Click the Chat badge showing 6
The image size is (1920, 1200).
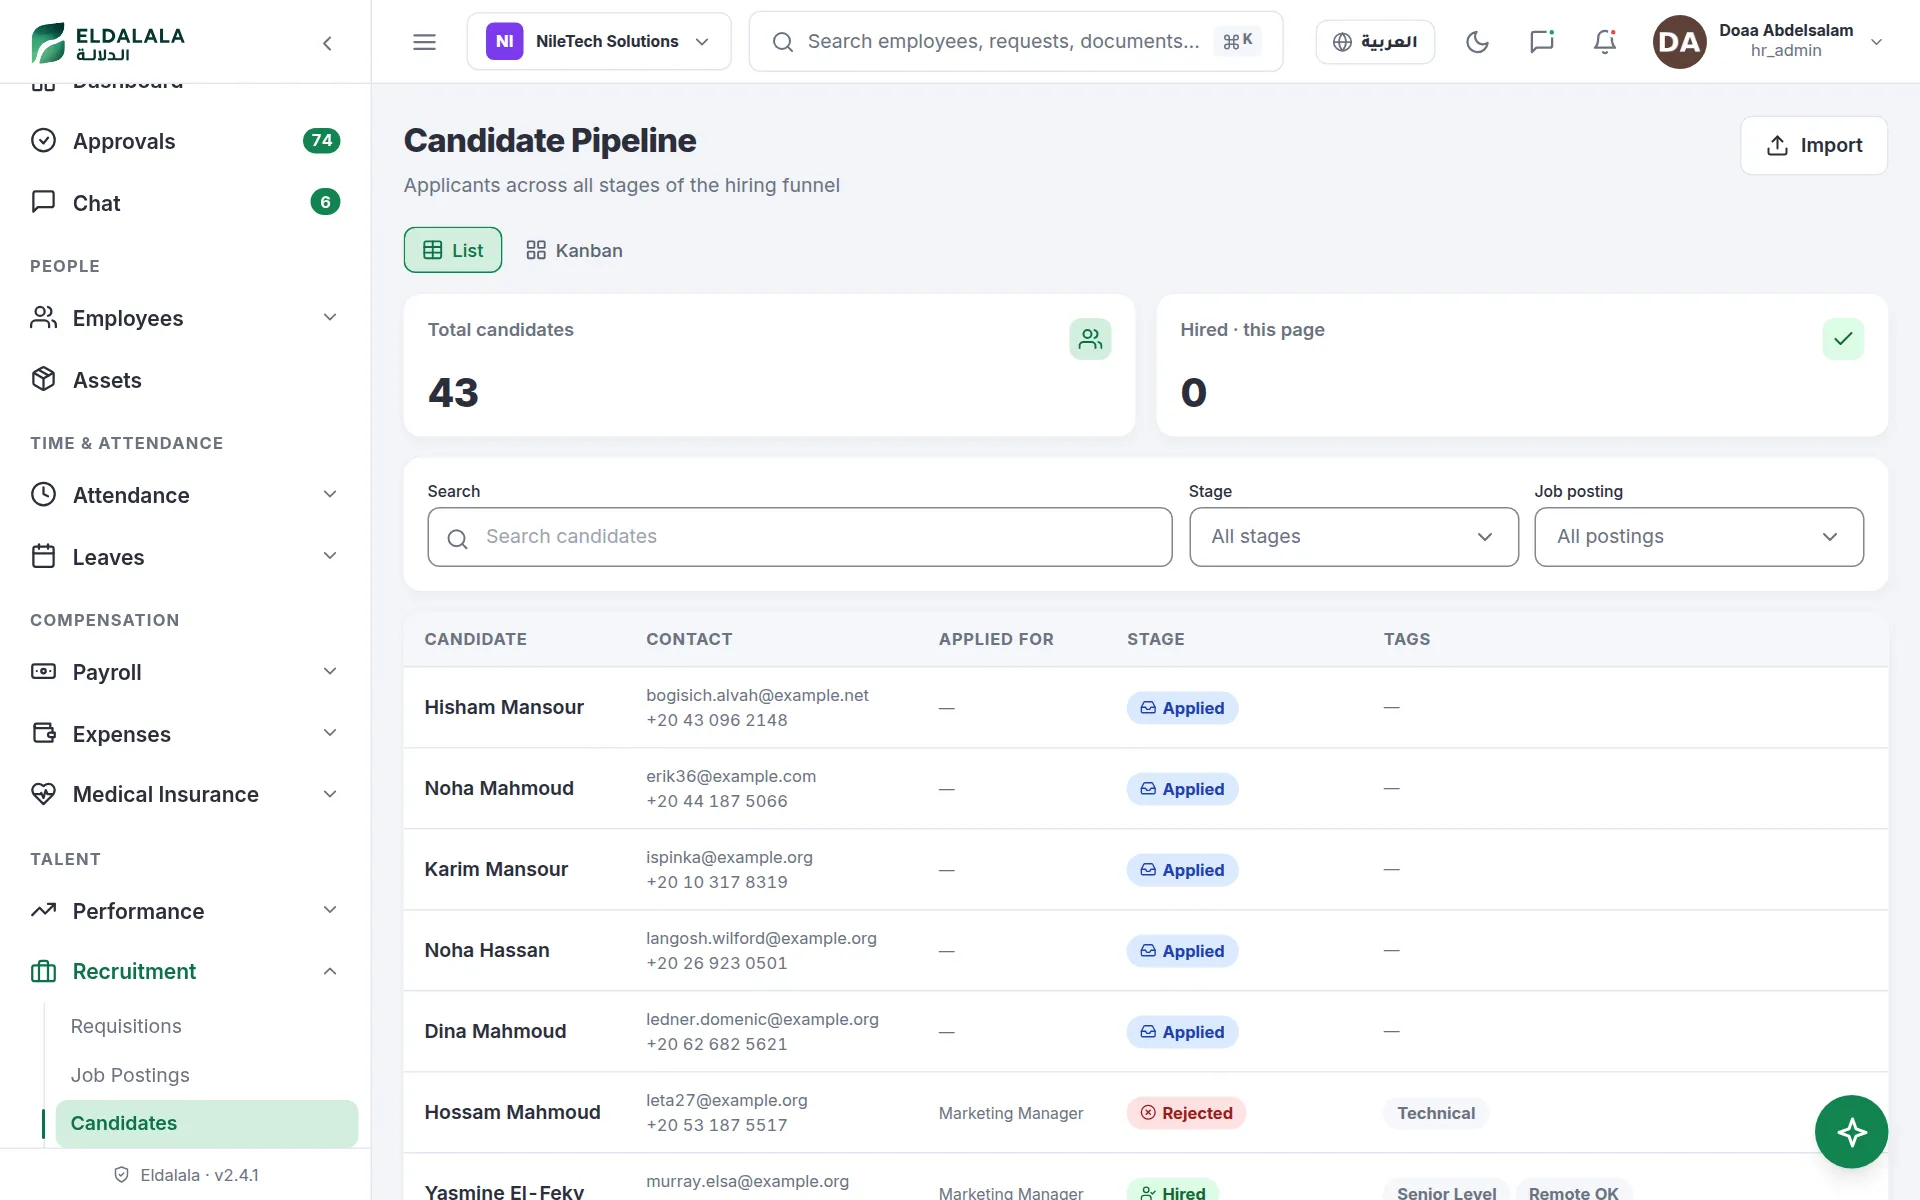[325, 202]
